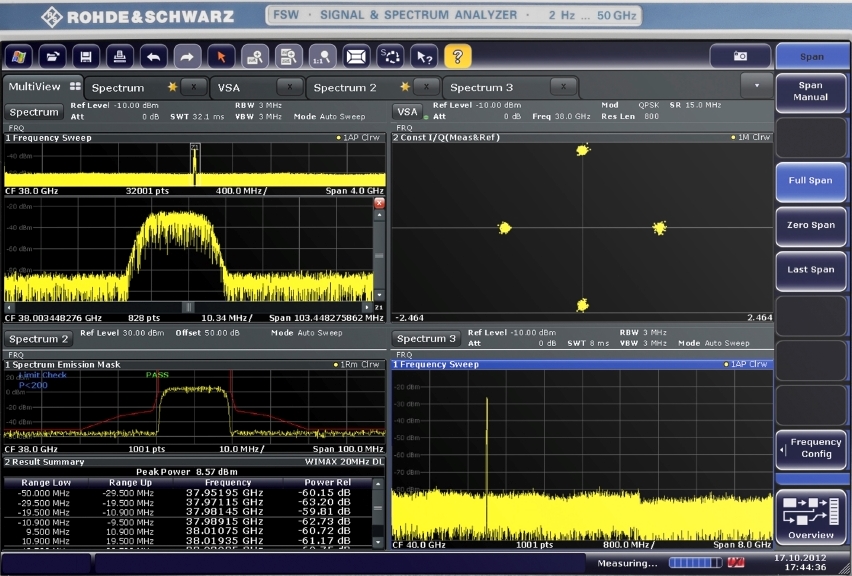Click the 1:1 zoom reset icon
Viewport: 852px width, 576px height.
pos(322,57)
